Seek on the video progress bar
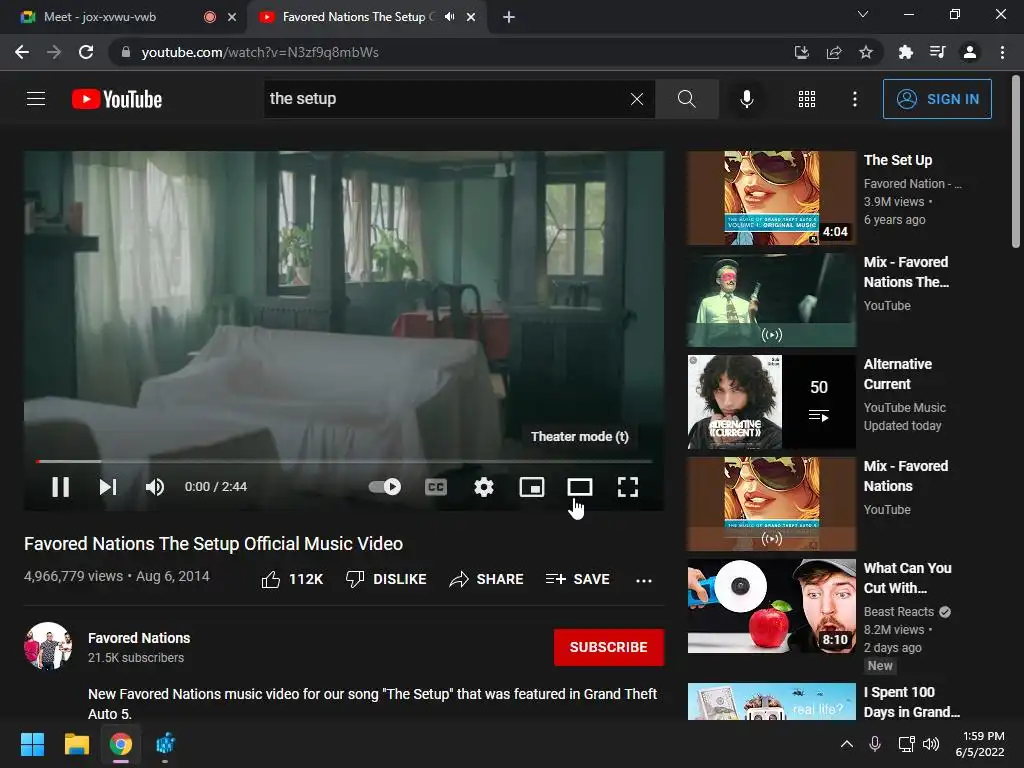Image resolution: width=1024 pixels, height=768 pixels. point(344,462)
